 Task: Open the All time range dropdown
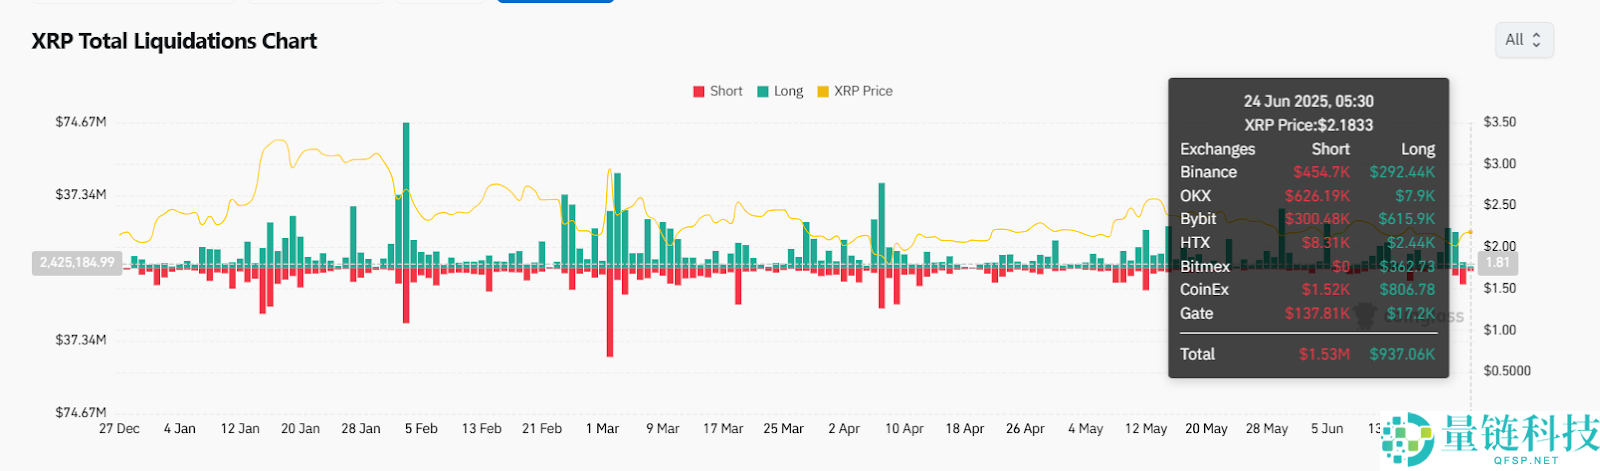pyautogui.click(x=1523, y=40)
